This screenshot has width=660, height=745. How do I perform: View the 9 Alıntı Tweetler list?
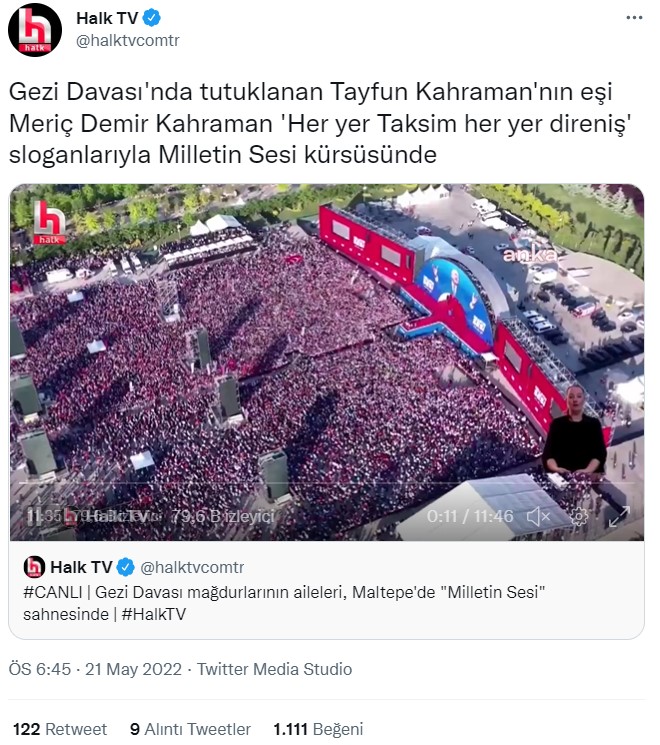(x=190, y=729)
